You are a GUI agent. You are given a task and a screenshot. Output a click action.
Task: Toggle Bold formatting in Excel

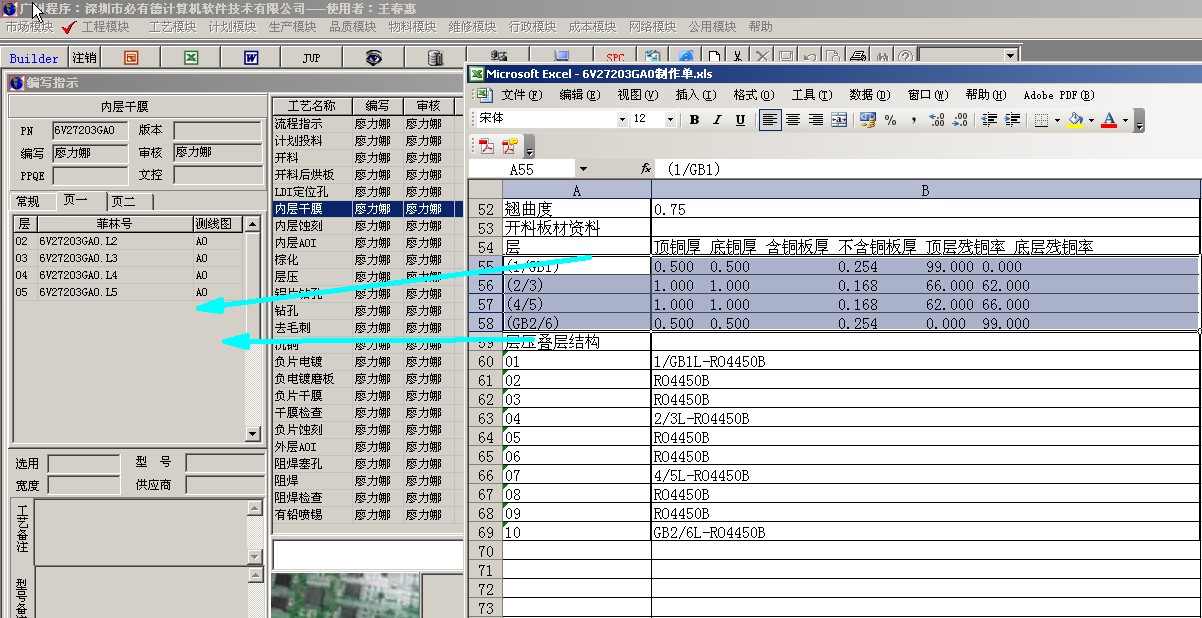click(694, 120)
